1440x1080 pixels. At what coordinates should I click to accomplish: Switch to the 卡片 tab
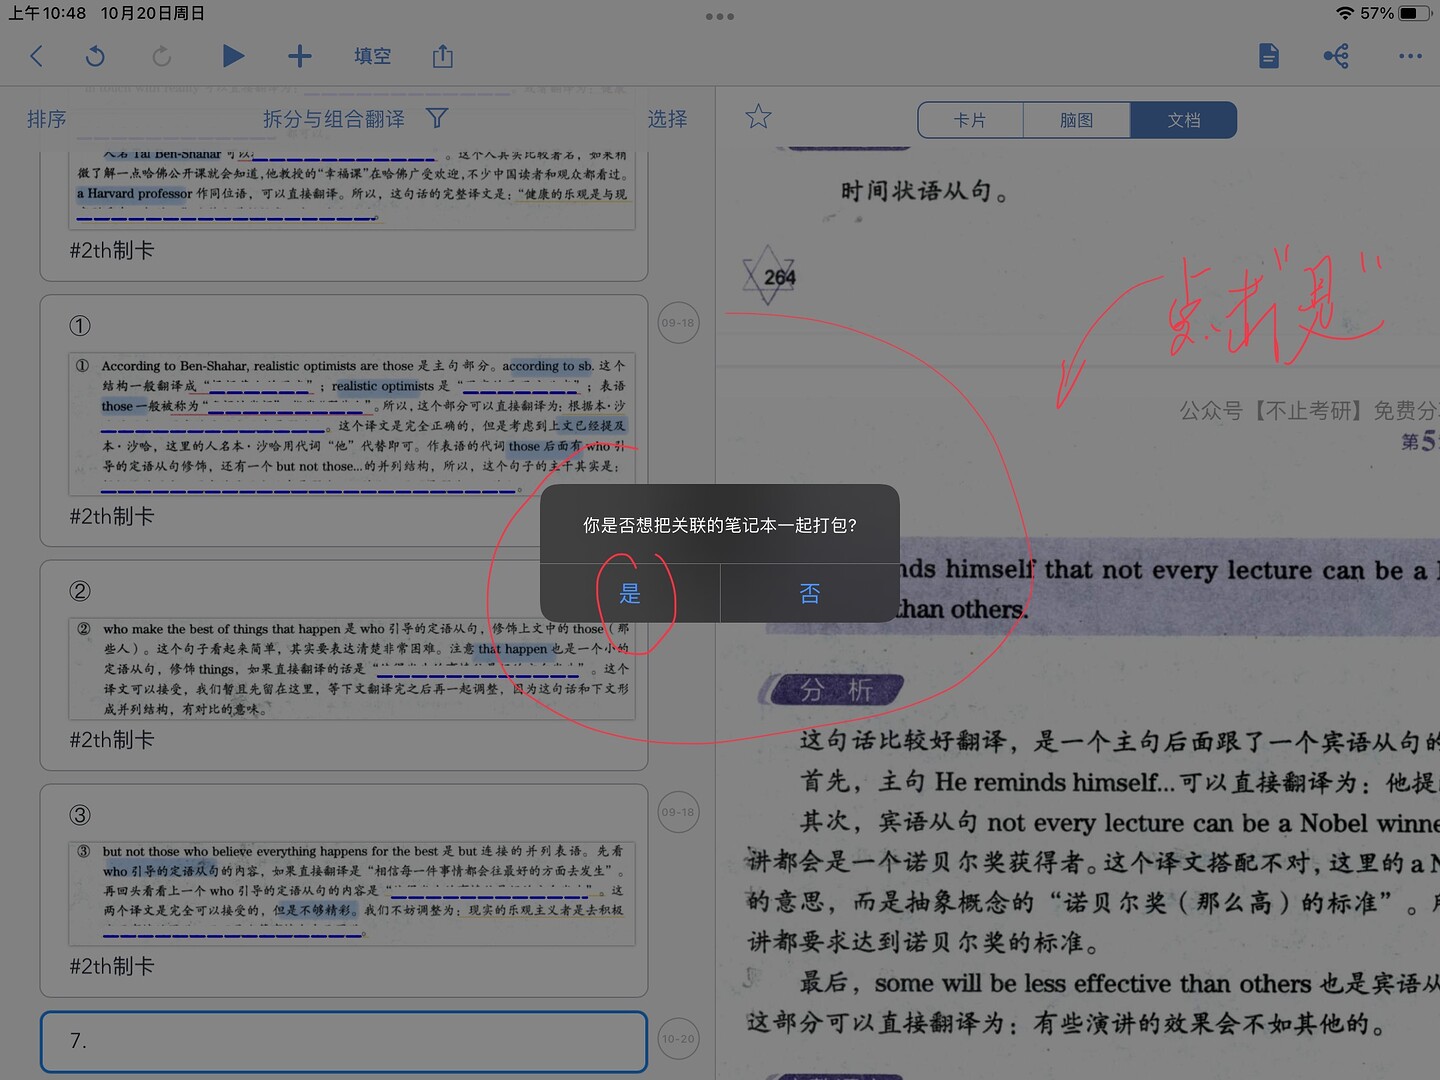click(970, 120)
